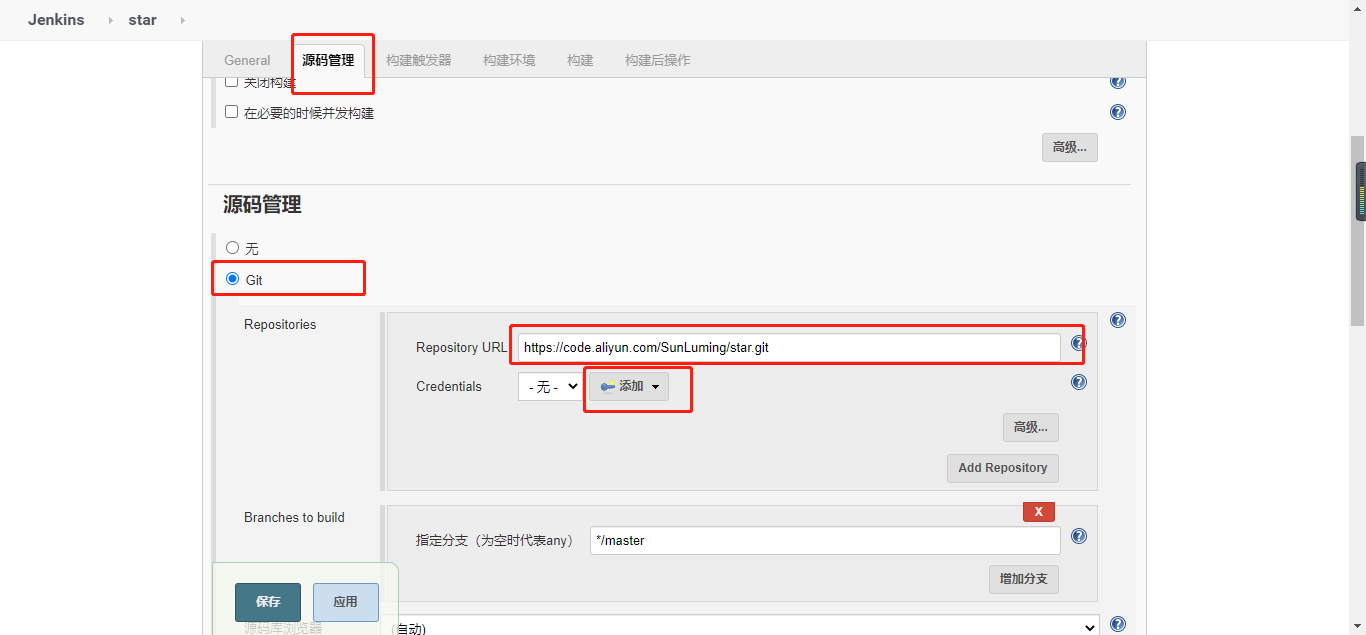This screenshot has height=635, width=1366.
Task: Click 高级... button in Repositories box
Action: tap(1031, 427)
